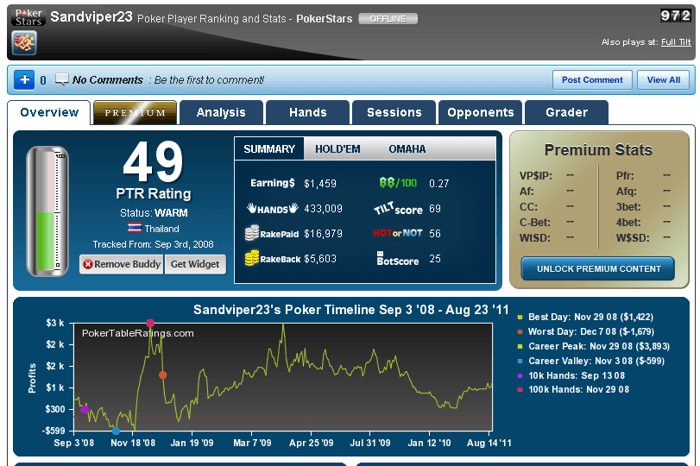Click Tracked From: Sep 3rd, 2008 text
The width and height of the screenshot is (700, 466).
coord(153,244)
